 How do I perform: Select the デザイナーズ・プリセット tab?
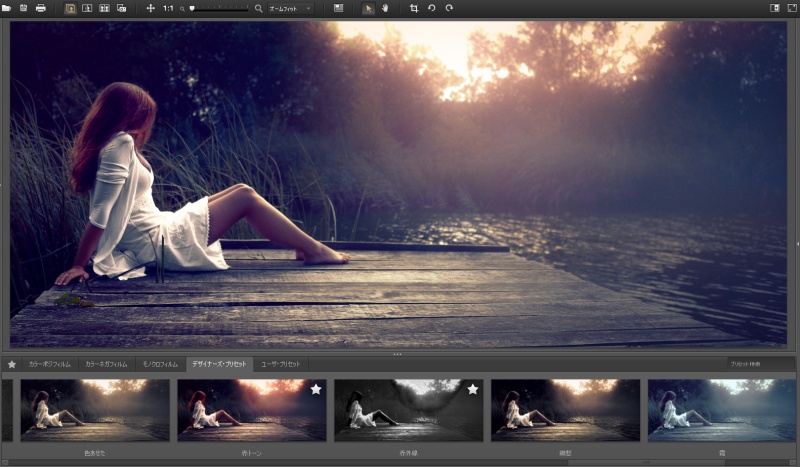(219, 364)
